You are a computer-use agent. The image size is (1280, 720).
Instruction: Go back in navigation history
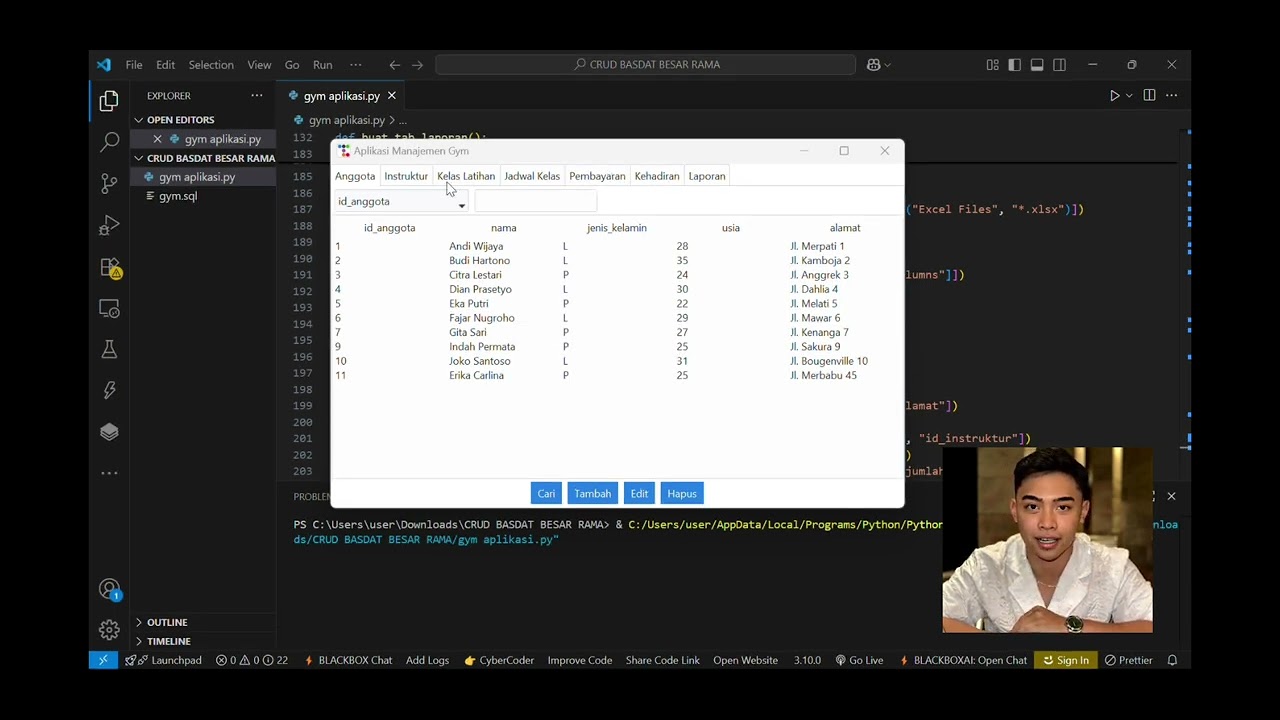click(395, 65)
